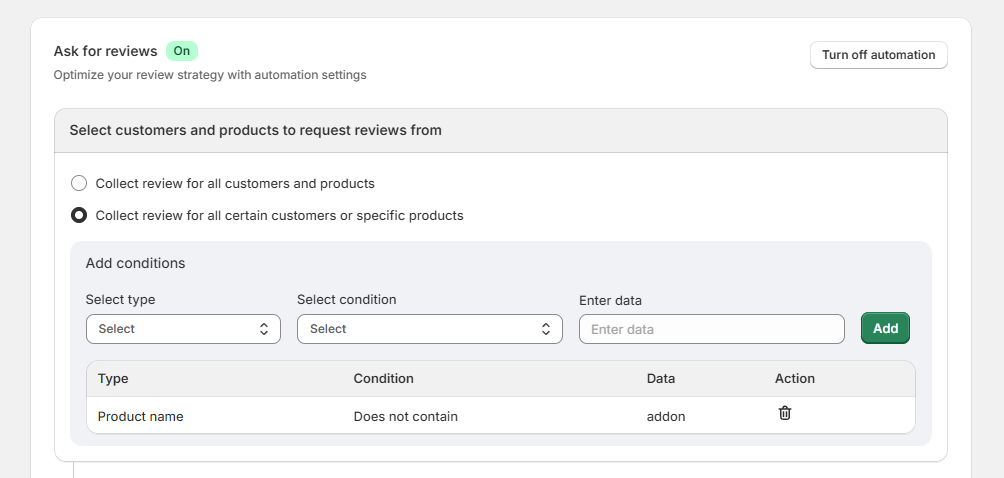Click the 'Product name' cell in conditions table
Screen dimensions: 1004x478
[x=140, y=416]
